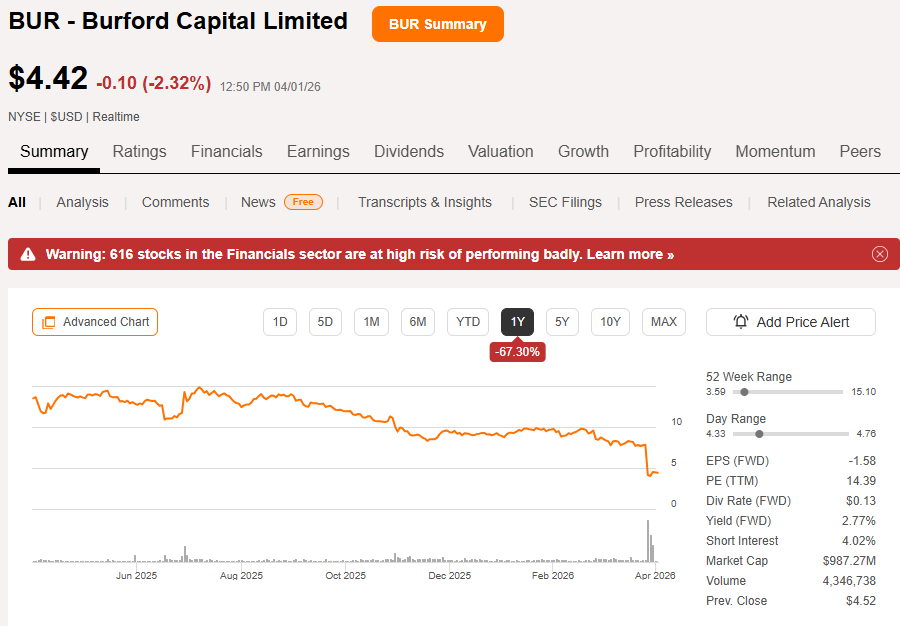The height and width of the screenshot is (626, 900).
Task: Switch to the Valuation tab
Action: click(501, 151)
